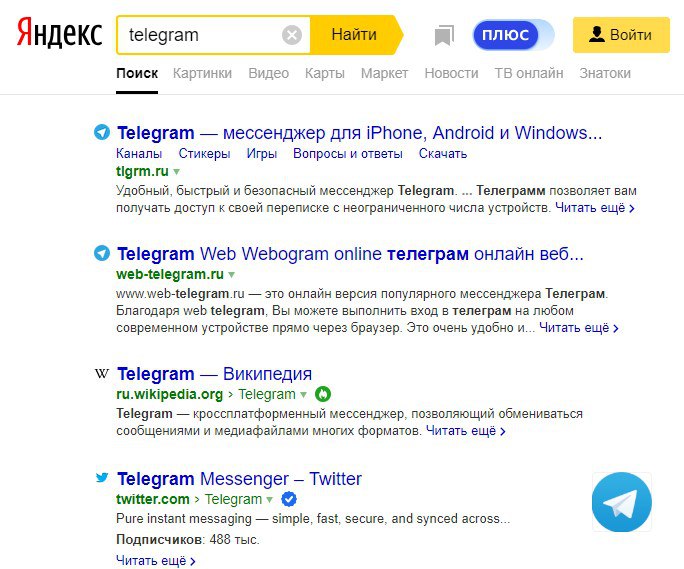Click green badge icon beside ru.wikipedia.org

[323, 394]
